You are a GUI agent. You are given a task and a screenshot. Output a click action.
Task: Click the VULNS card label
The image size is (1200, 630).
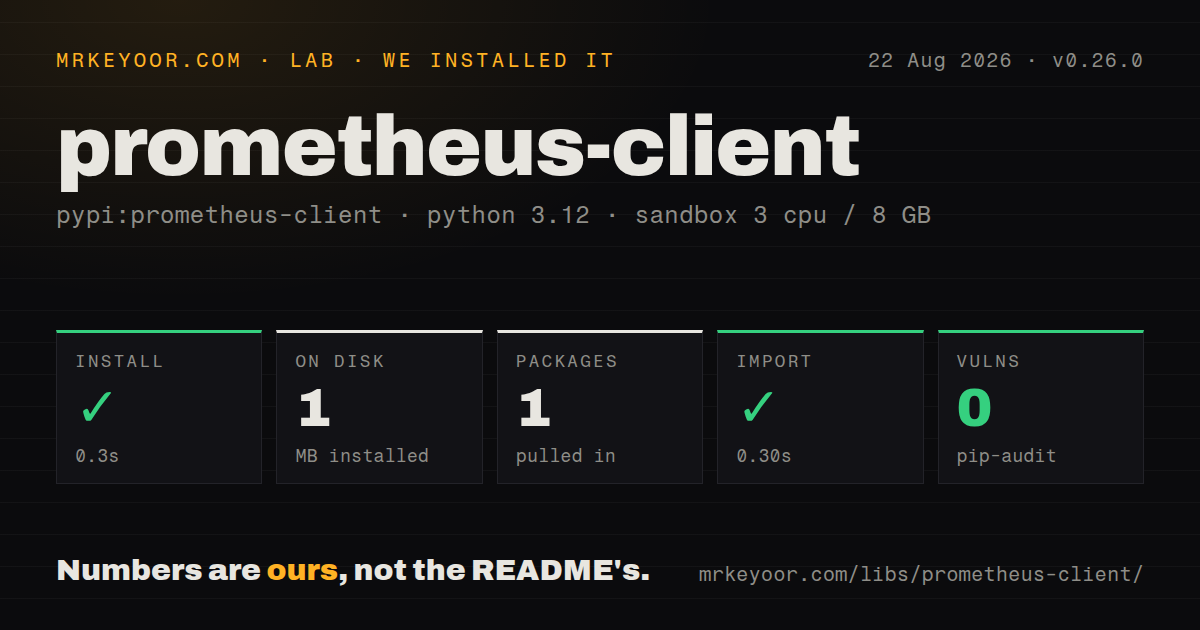[x=988, y=362]
